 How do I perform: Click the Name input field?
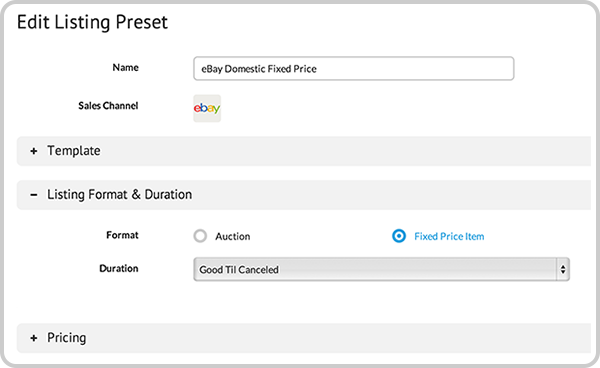[x=354, y=68]
